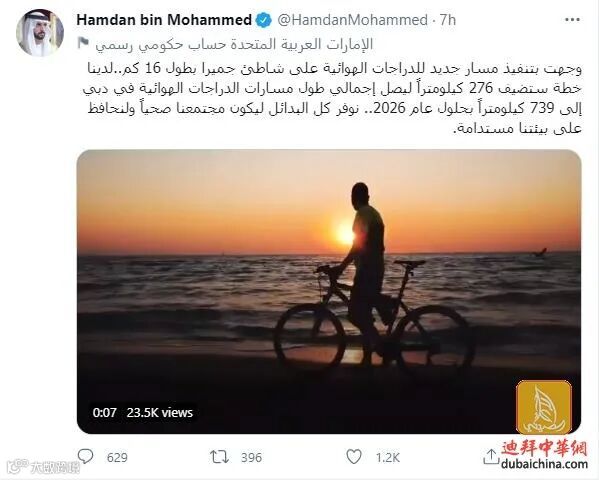
Task: Click the blue verified badge icon
Action: point(264,20)
